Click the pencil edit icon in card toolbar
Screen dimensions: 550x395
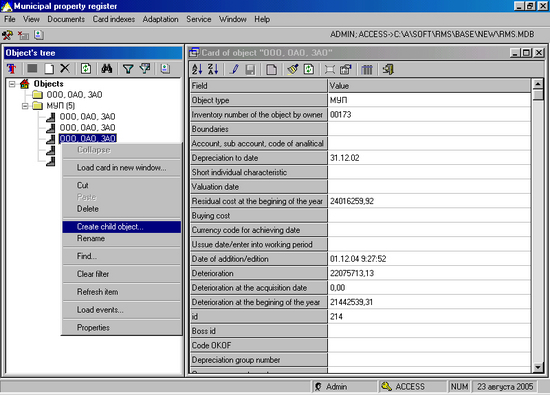(x=234, y=69)
